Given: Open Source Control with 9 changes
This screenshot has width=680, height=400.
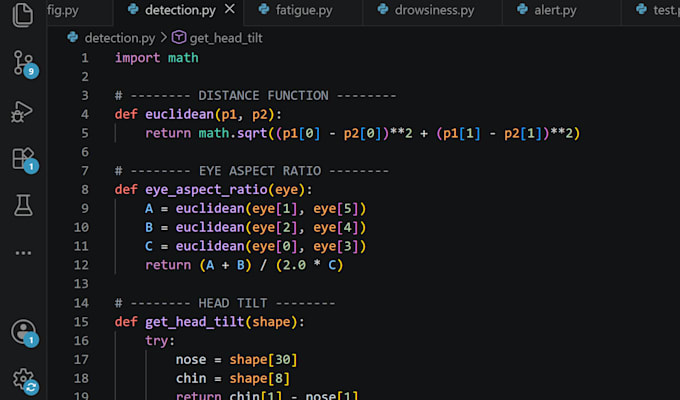Looking at the screenshot, I should pos(24,64).
